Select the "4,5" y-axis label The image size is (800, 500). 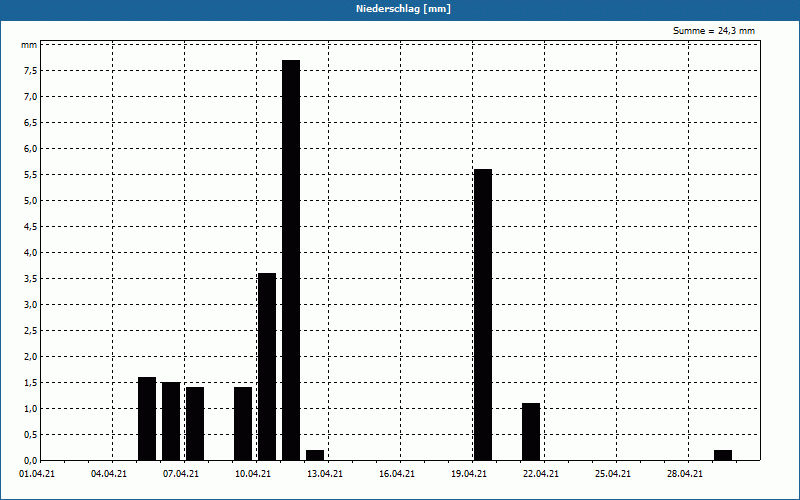pos(31,227)
